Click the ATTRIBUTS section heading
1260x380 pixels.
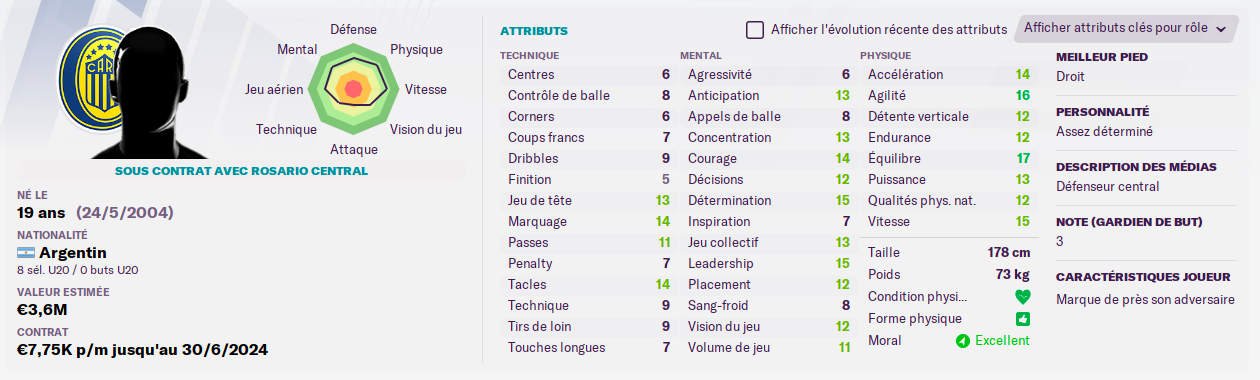tap(534, 31)
